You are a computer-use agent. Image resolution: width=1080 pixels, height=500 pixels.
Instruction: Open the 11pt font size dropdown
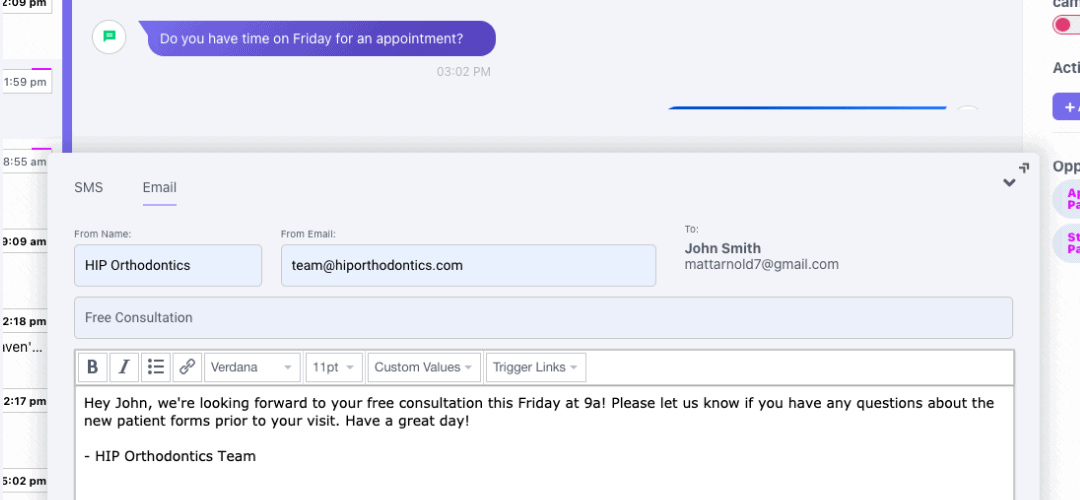(x=334, y=367)
